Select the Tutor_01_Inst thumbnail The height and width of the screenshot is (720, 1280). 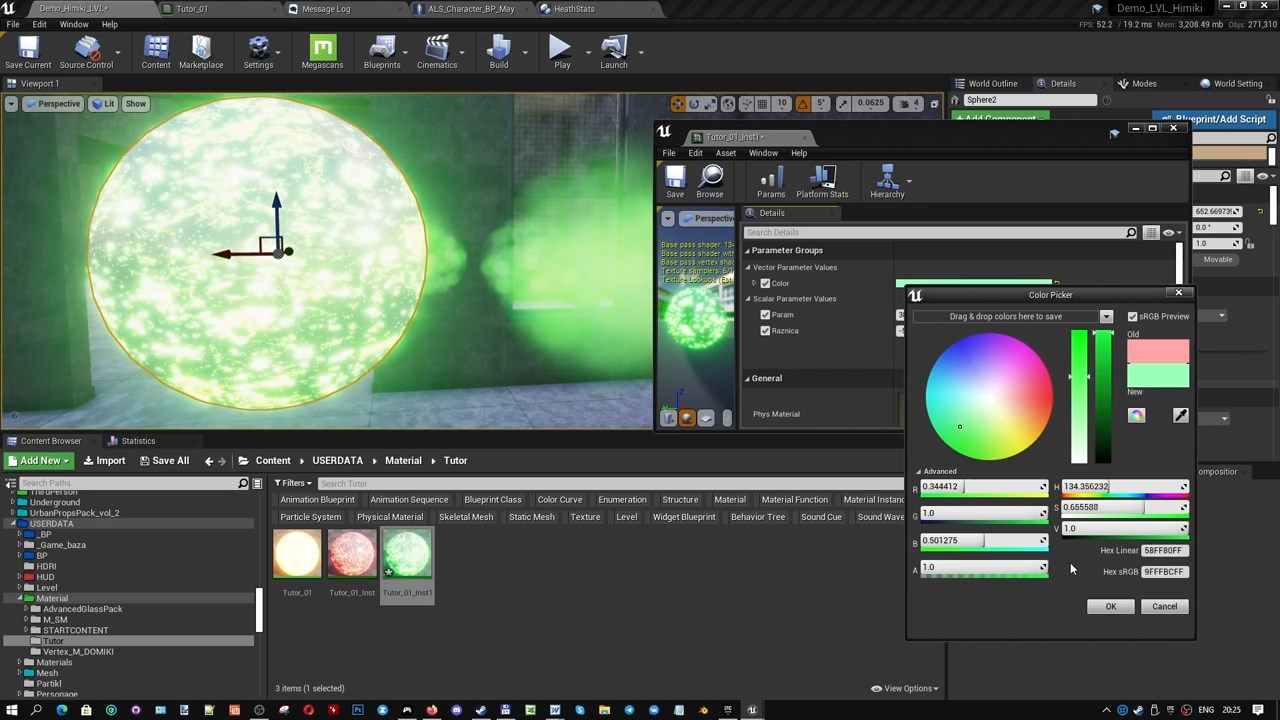pyautogui.click(x=352, y=554)
